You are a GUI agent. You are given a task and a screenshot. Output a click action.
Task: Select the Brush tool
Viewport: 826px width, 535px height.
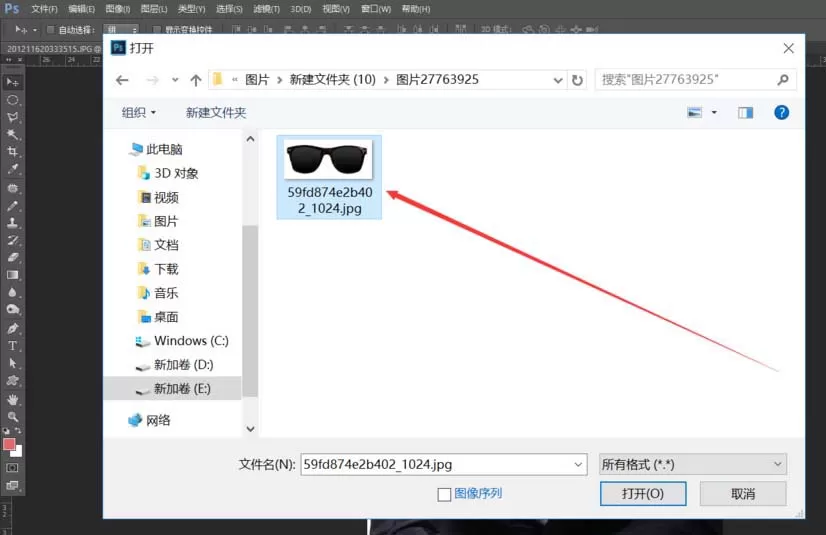pos(12,206)
